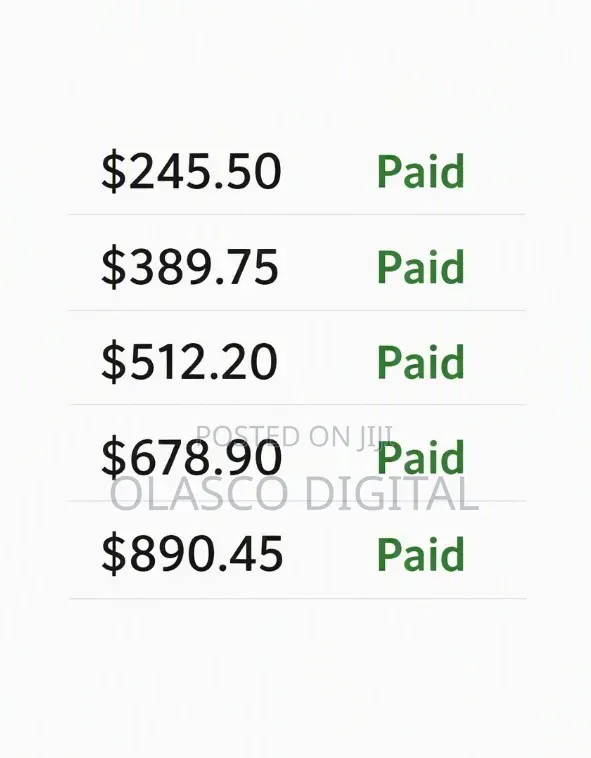591x758 pixels.
Task: Click the POSTED ON JIJI watermark
Action: [295, 437]
